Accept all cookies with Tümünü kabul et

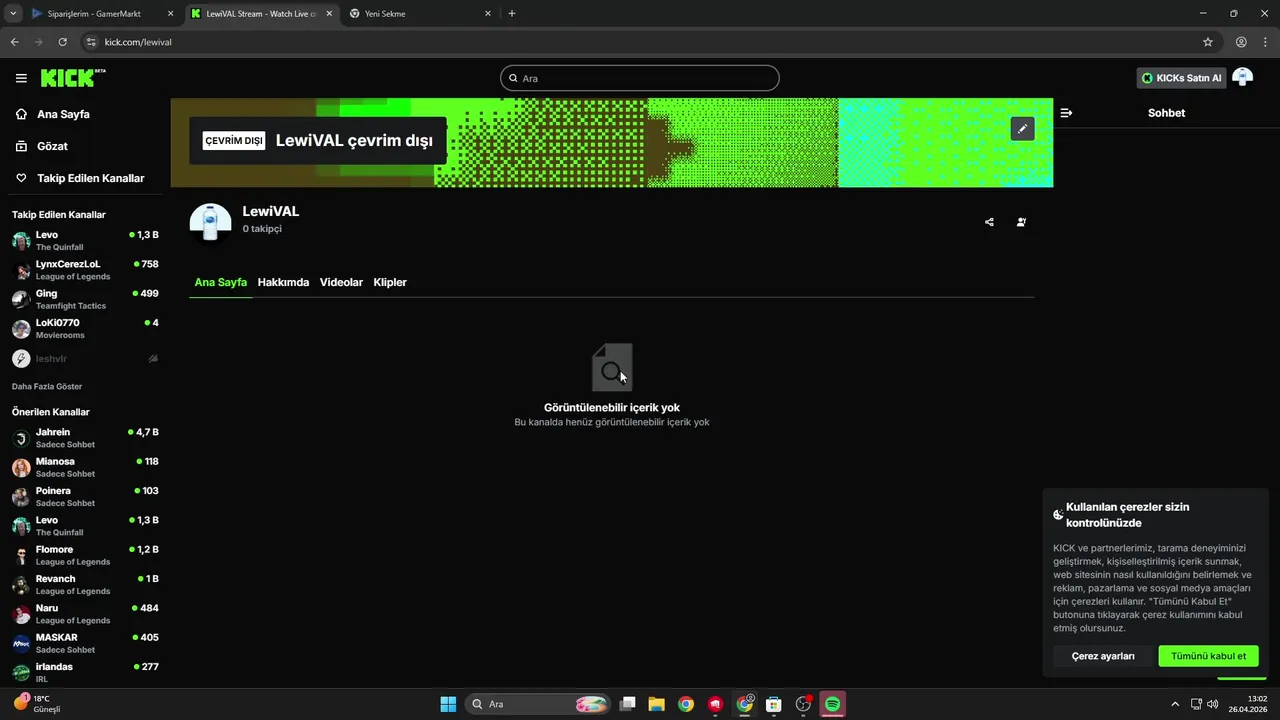(1208, 656)
